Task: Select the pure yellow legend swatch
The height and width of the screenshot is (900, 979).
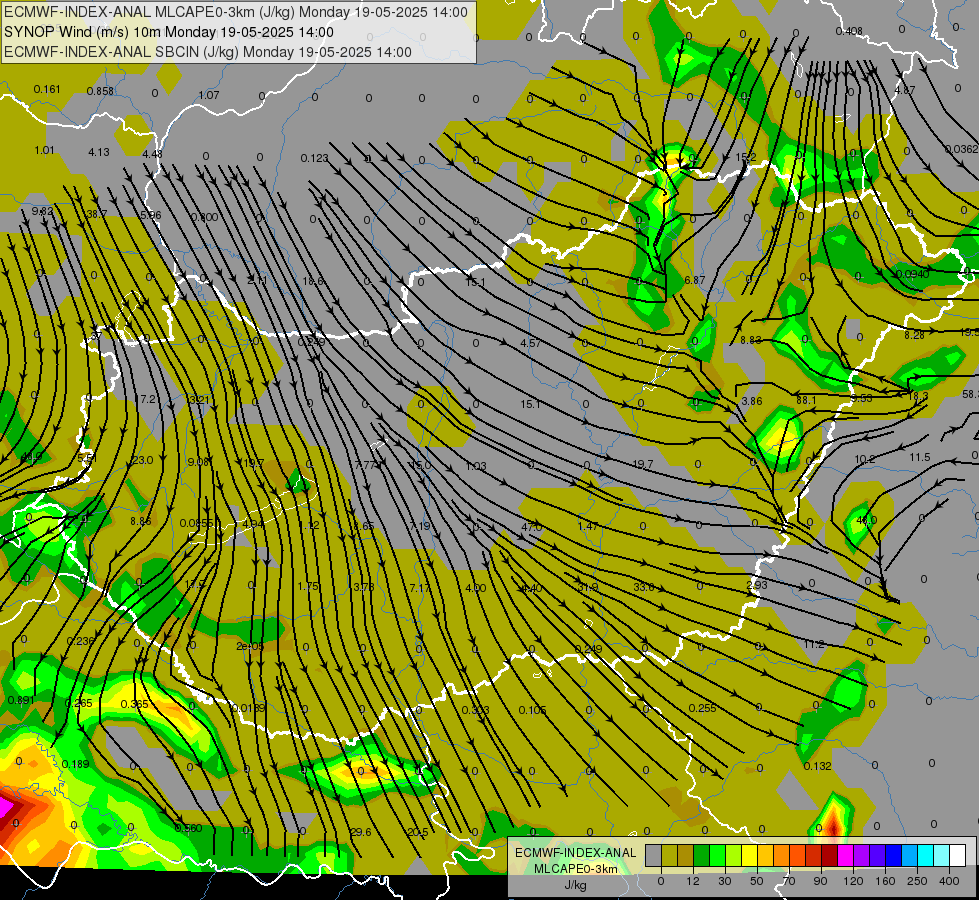Action: coord(750,856)
